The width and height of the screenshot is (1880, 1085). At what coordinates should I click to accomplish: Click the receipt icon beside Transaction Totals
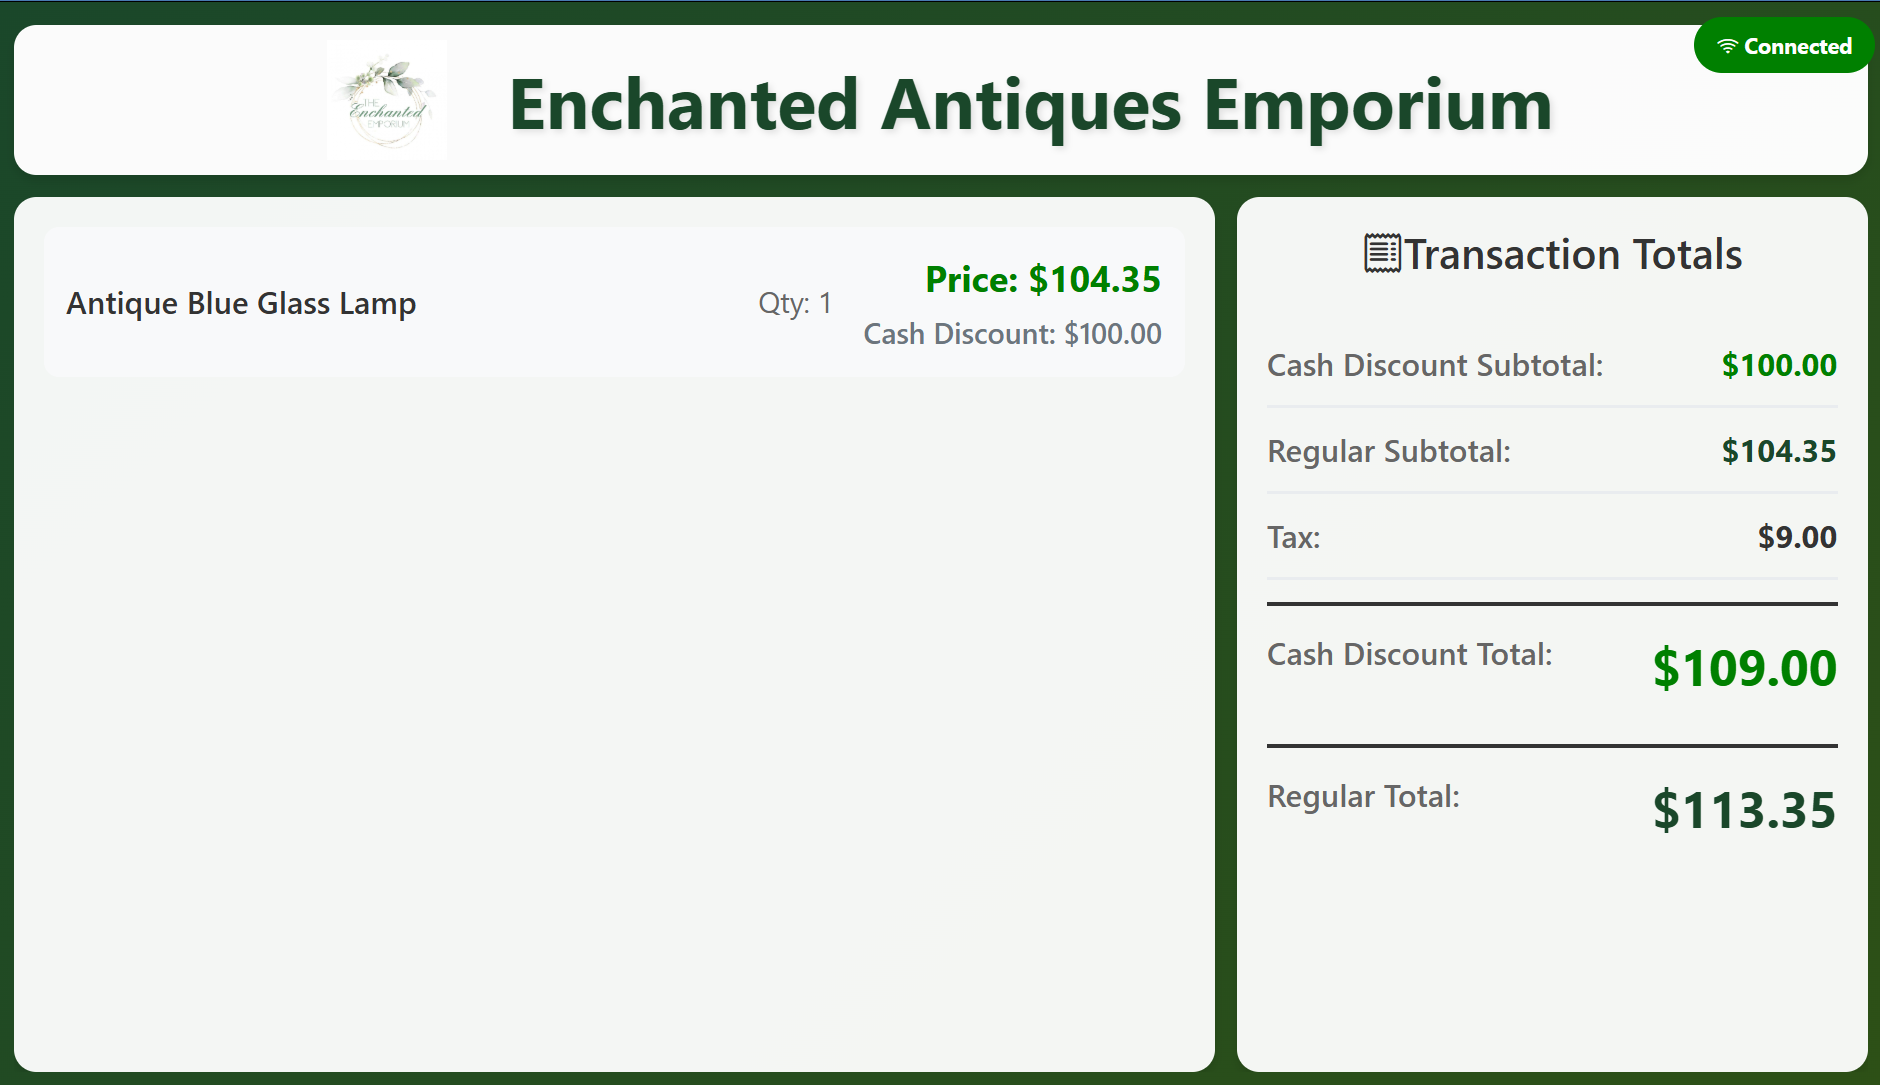click(1382, 254)
